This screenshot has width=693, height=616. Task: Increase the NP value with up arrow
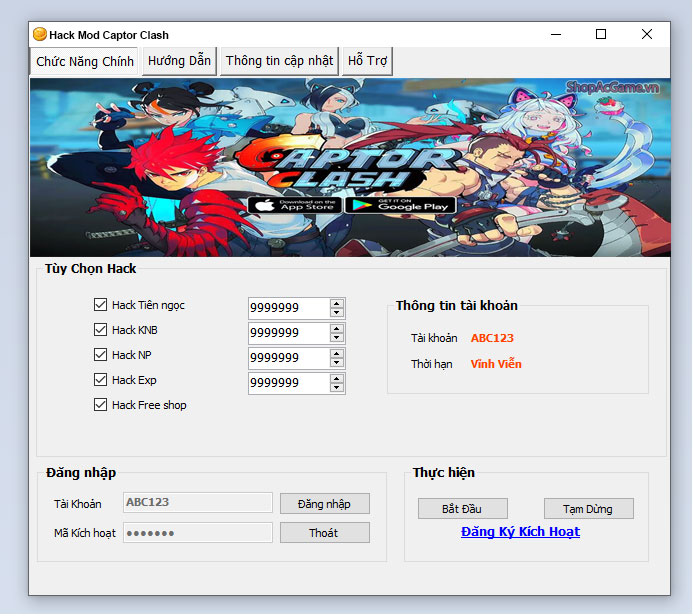pos(337,354)
